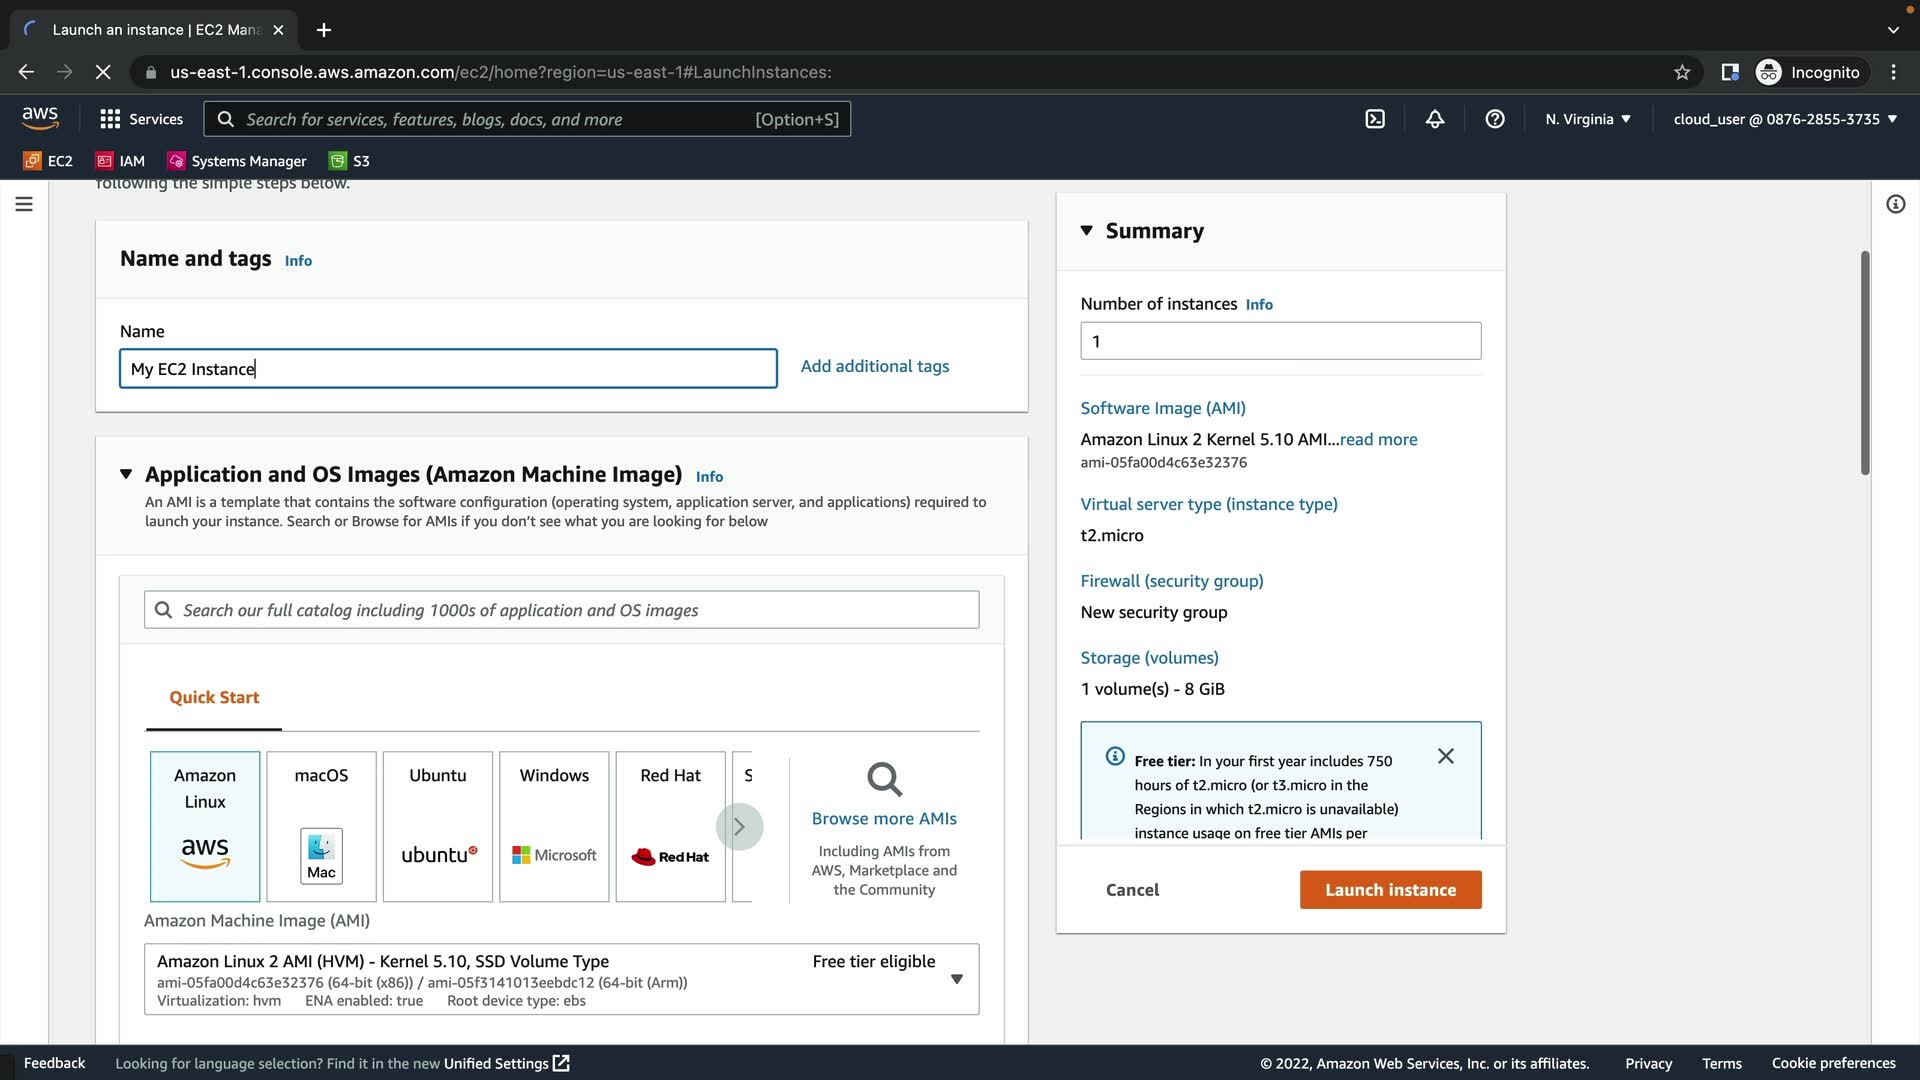Open the N. Virginia region dropdown
The width and height of the screenshot is (1920, 1080).
1587,119
